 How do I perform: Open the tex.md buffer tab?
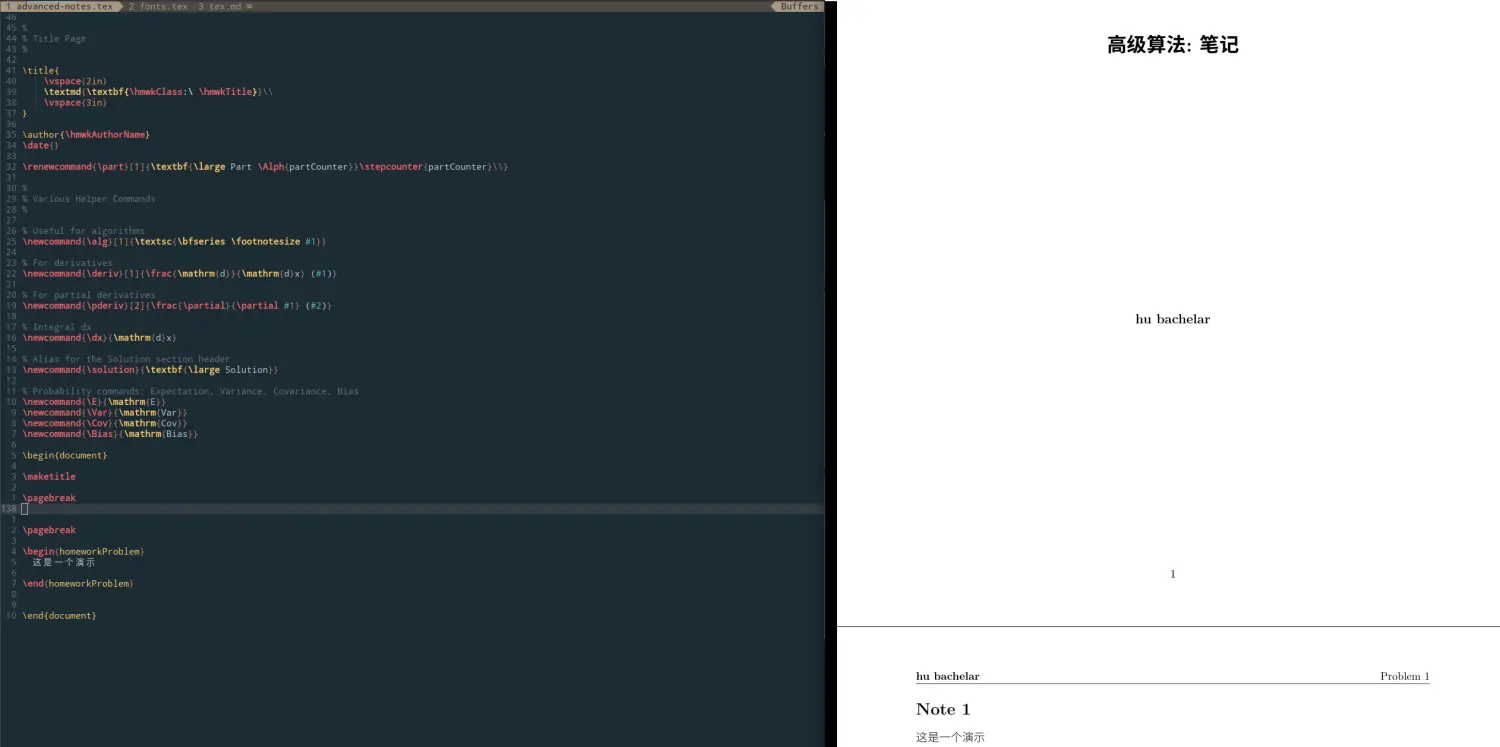point(221,6)
